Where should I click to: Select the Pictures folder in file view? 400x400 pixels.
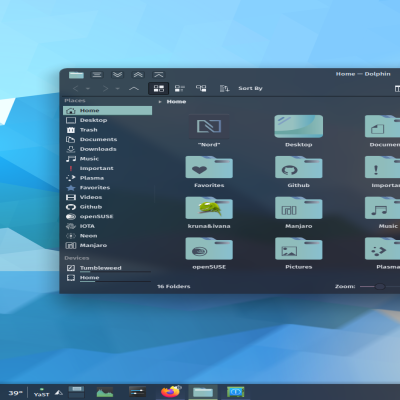[299, 253]
